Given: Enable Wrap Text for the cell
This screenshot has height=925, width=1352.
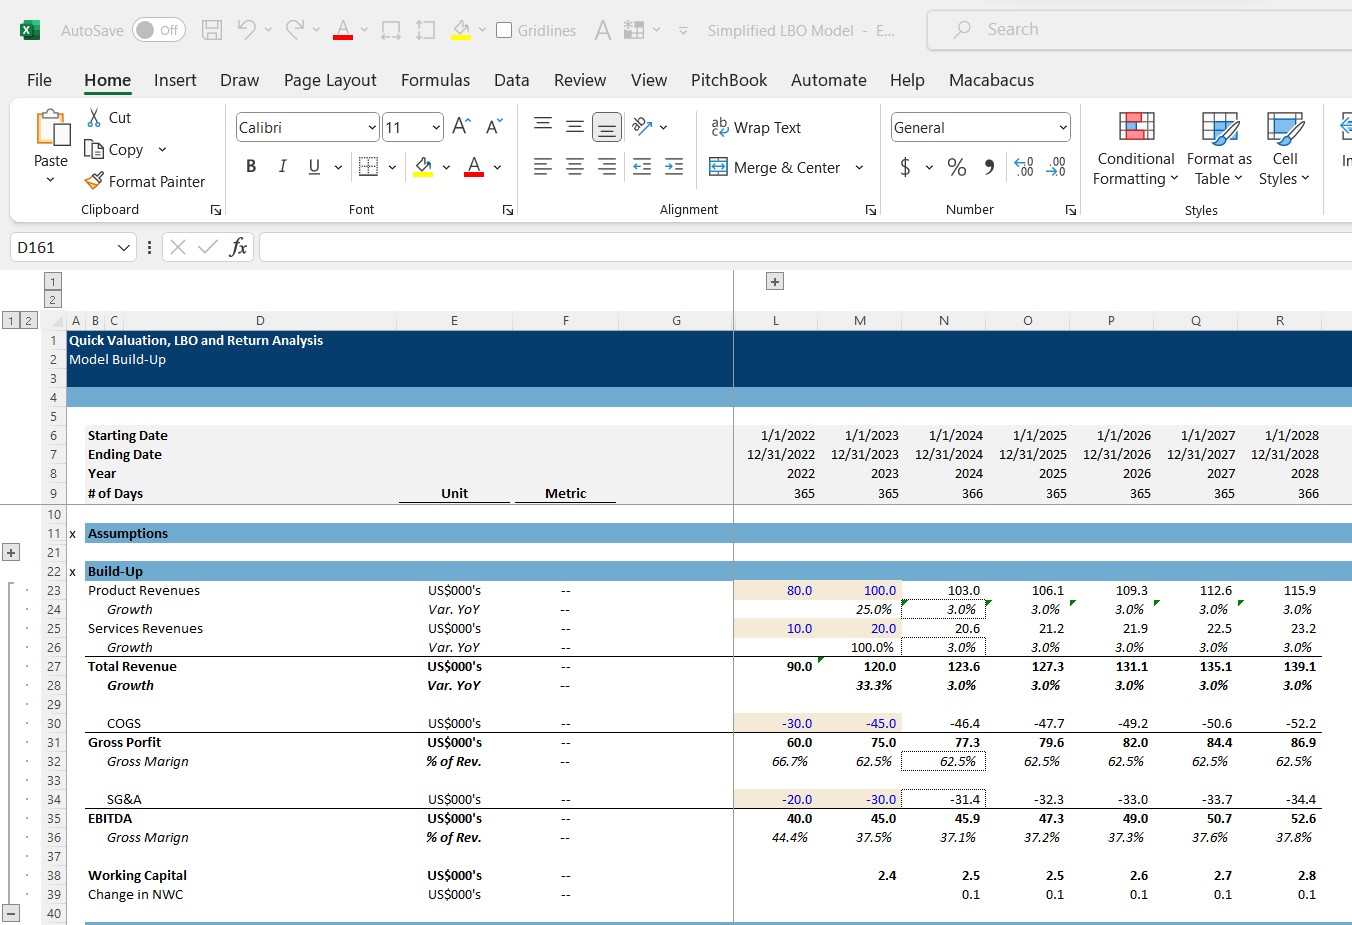Looking at the screenshot, I should 756,127.
